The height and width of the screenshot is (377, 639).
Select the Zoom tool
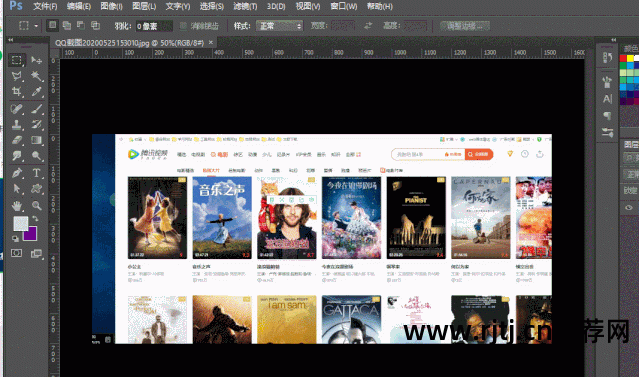(x=37, y=205)
